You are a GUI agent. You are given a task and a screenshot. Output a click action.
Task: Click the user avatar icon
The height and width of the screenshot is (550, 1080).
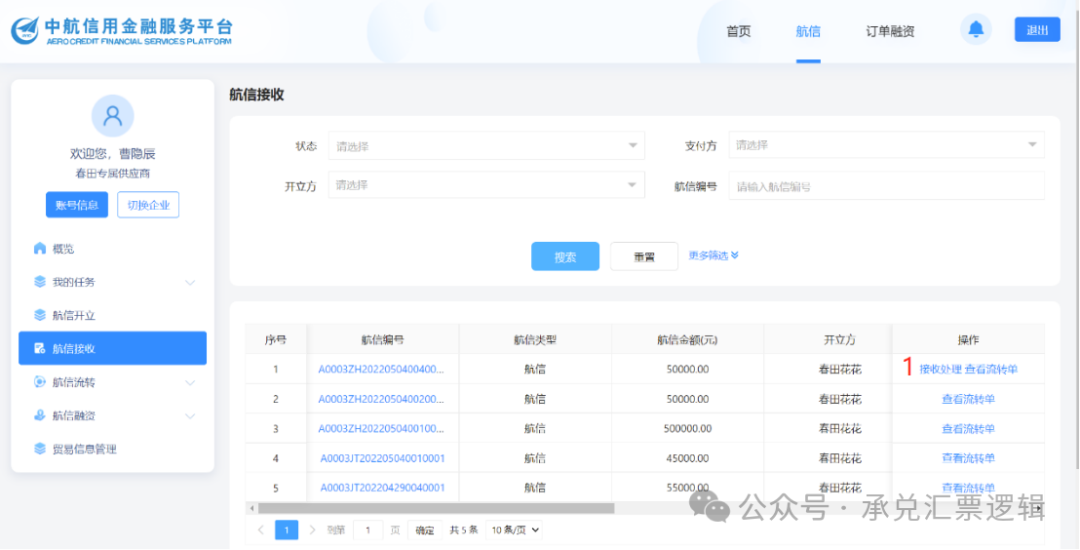pyautogui.click(x=112, y=116)
